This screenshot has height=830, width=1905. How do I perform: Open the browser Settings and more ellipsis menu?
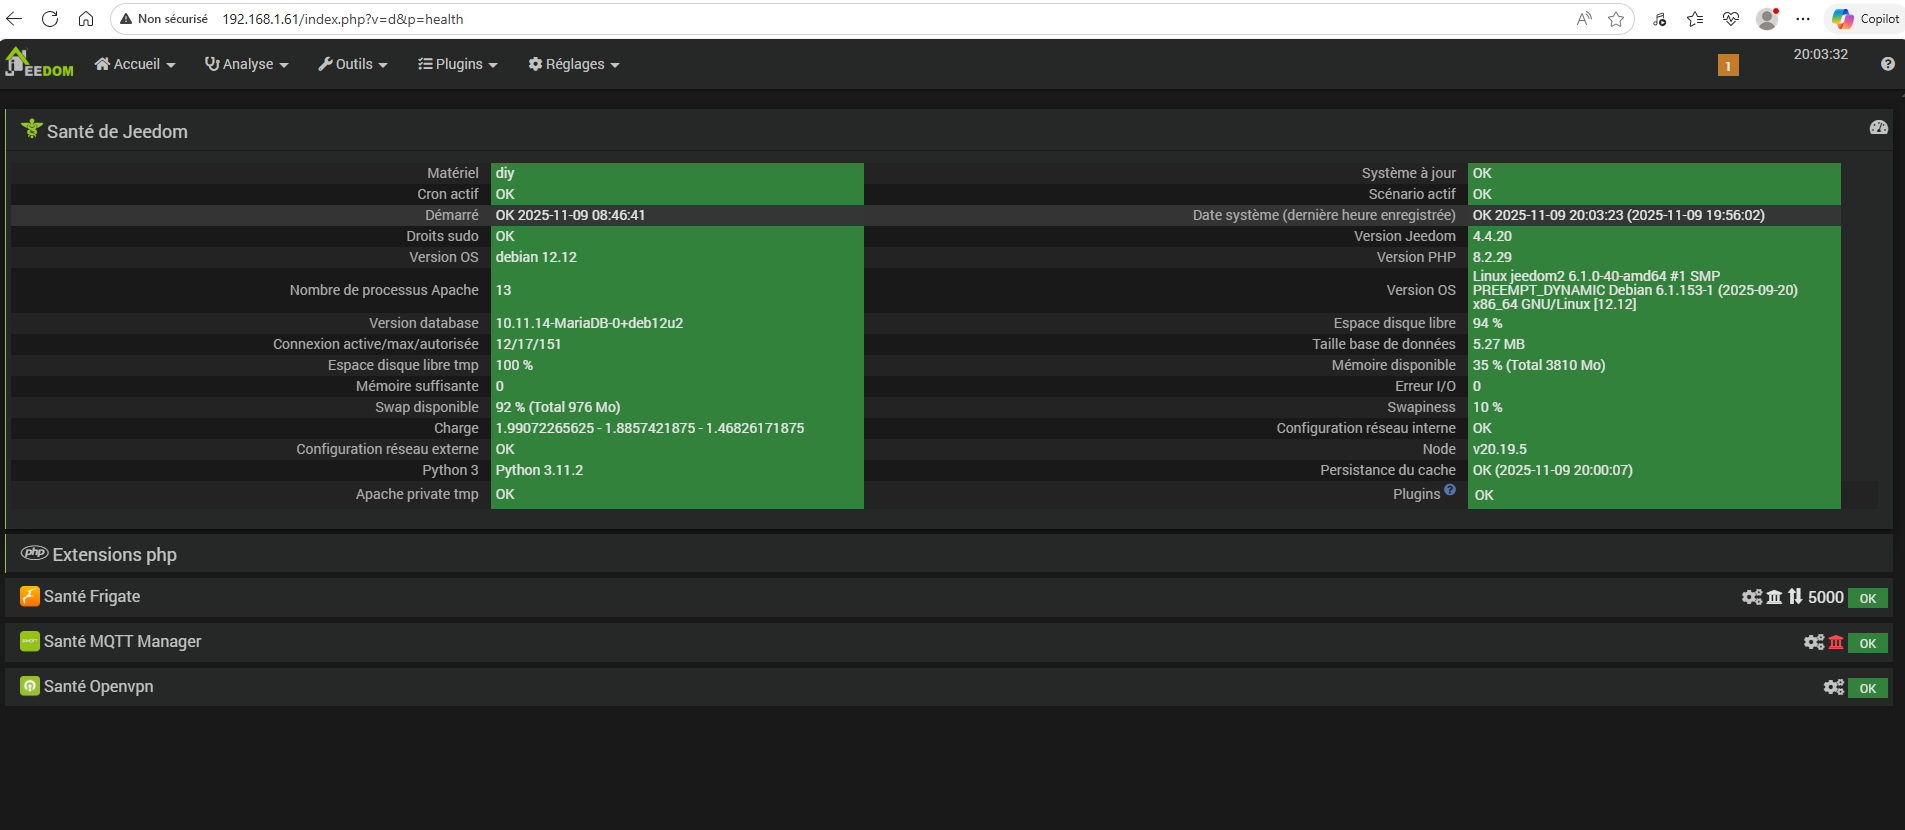click(1803, 19)
